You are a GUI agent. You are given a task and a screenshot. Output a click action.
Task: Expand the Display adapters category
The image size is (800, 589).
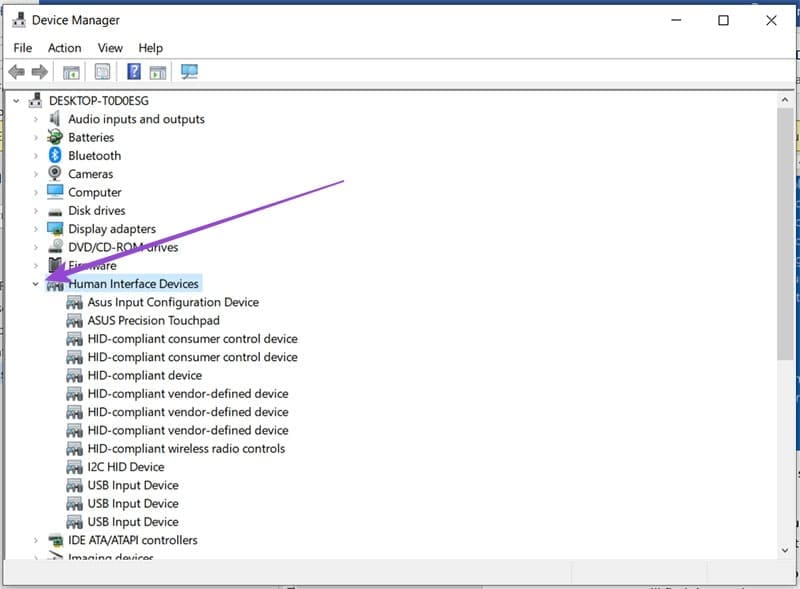coord(37,228)
